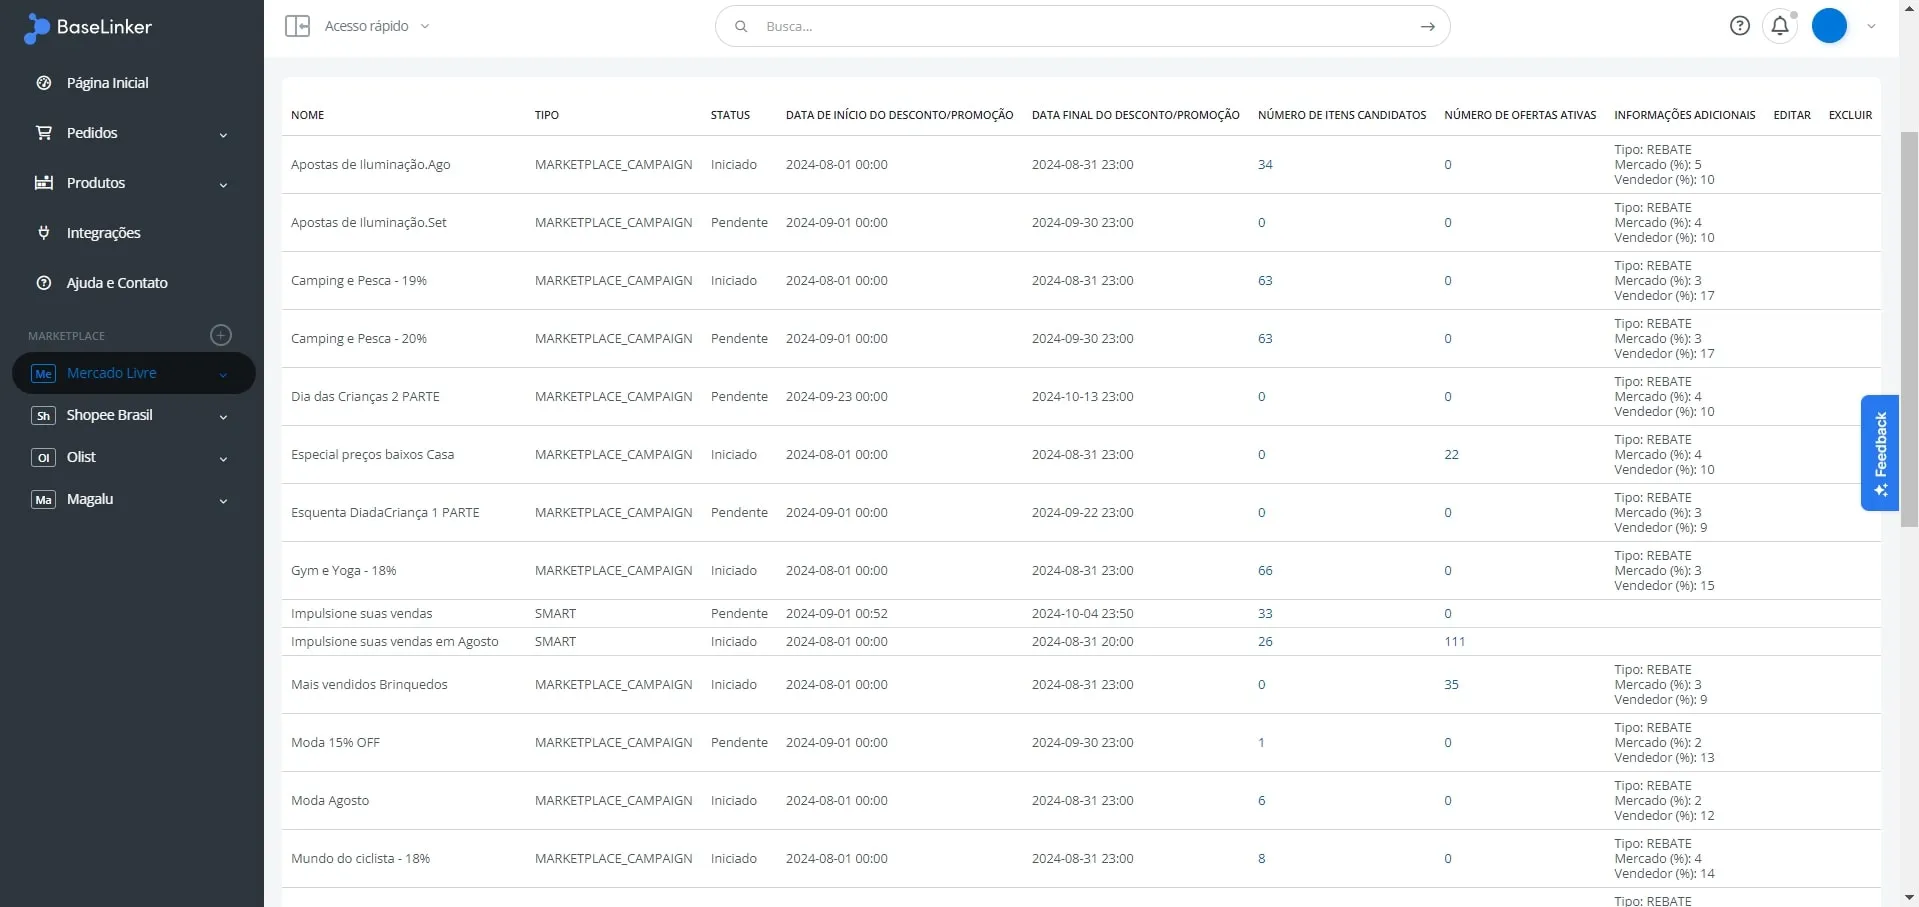Open the Pedidos menu
This screenshot has width=1919, height=907.
coord(92,133)
